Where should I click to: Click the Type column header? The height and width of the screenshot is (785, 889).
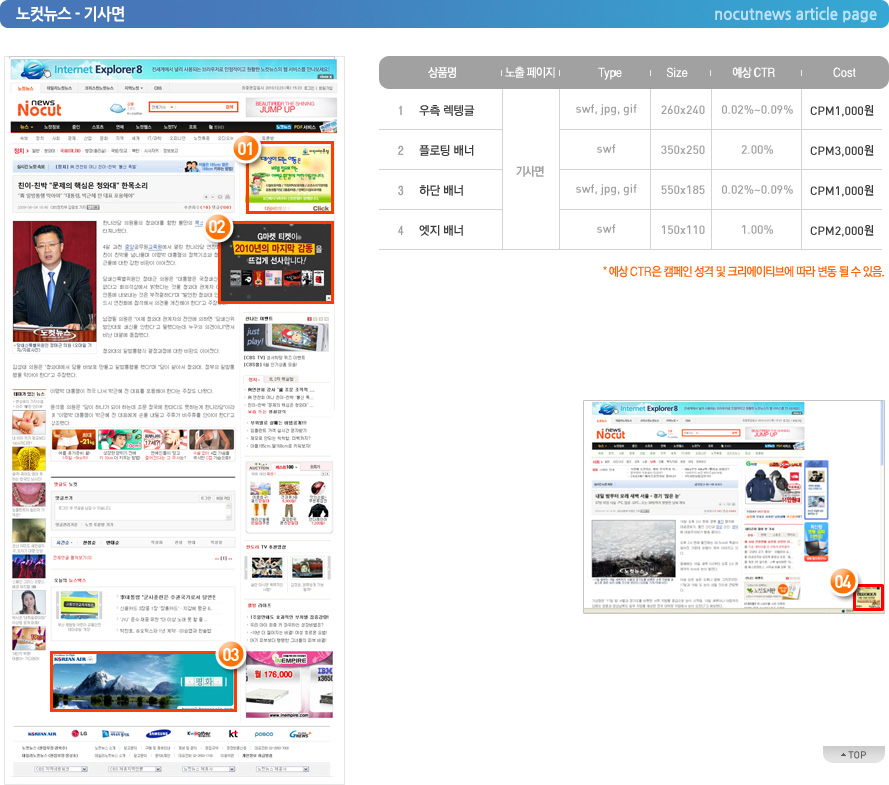tap(609, 73)
